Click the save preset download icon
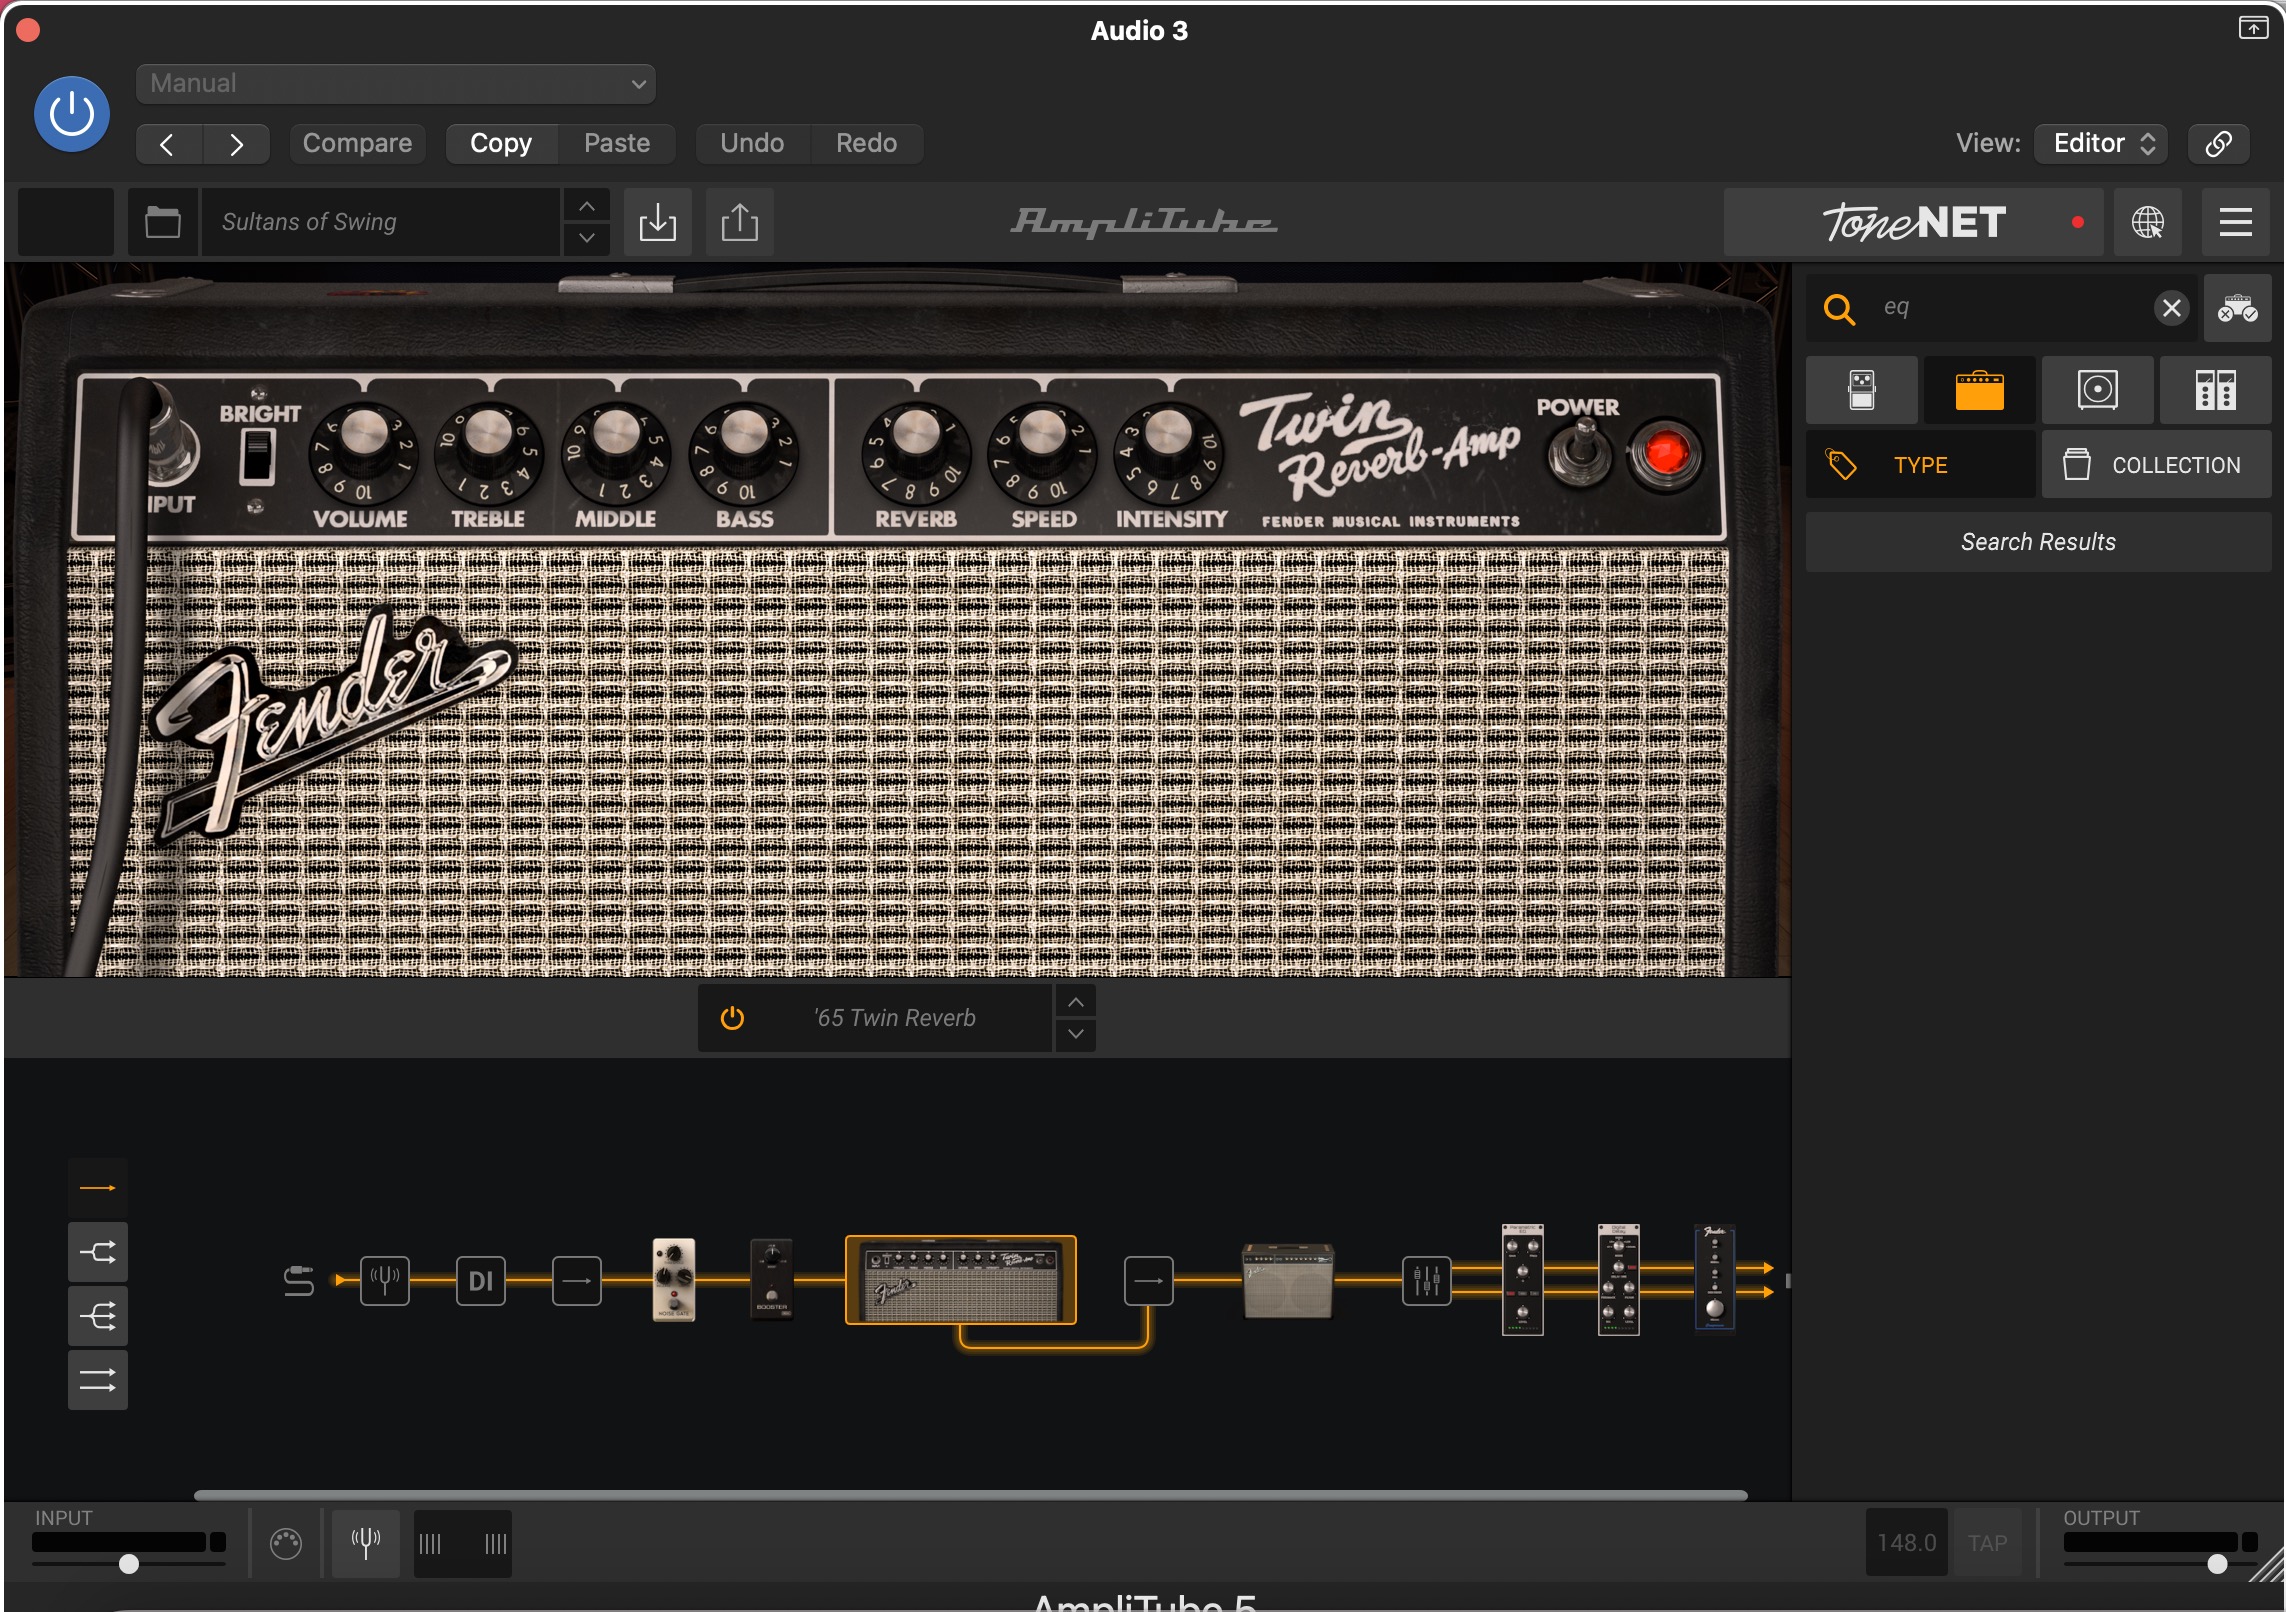Screen dimensions: 2286x1612 (x=657, y=222)
